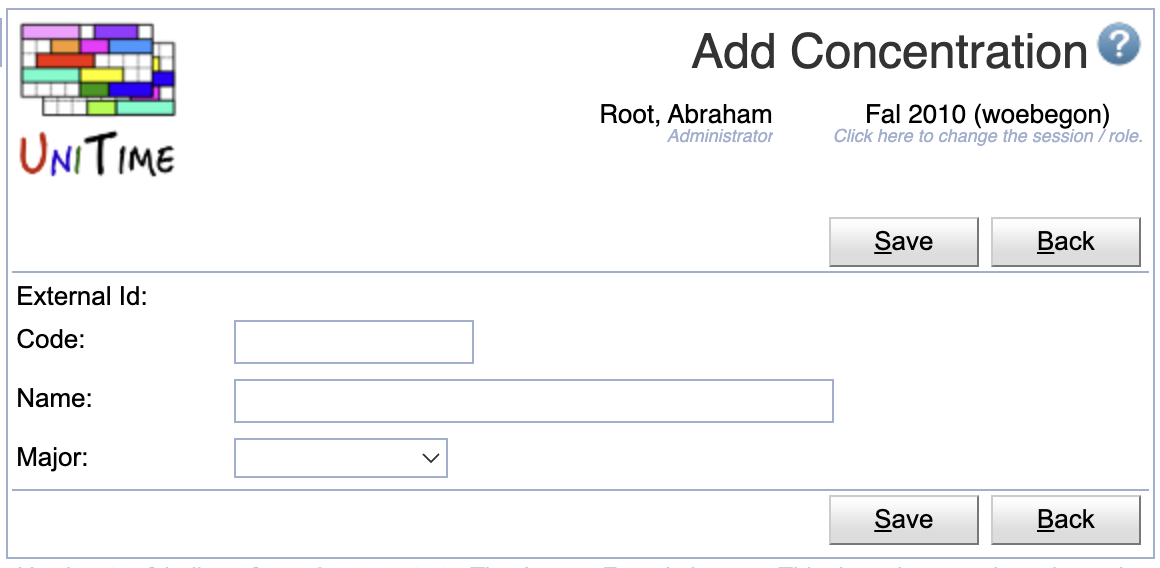Click the lower Save button
The image size is (1160, 568).
pos(903,520)
